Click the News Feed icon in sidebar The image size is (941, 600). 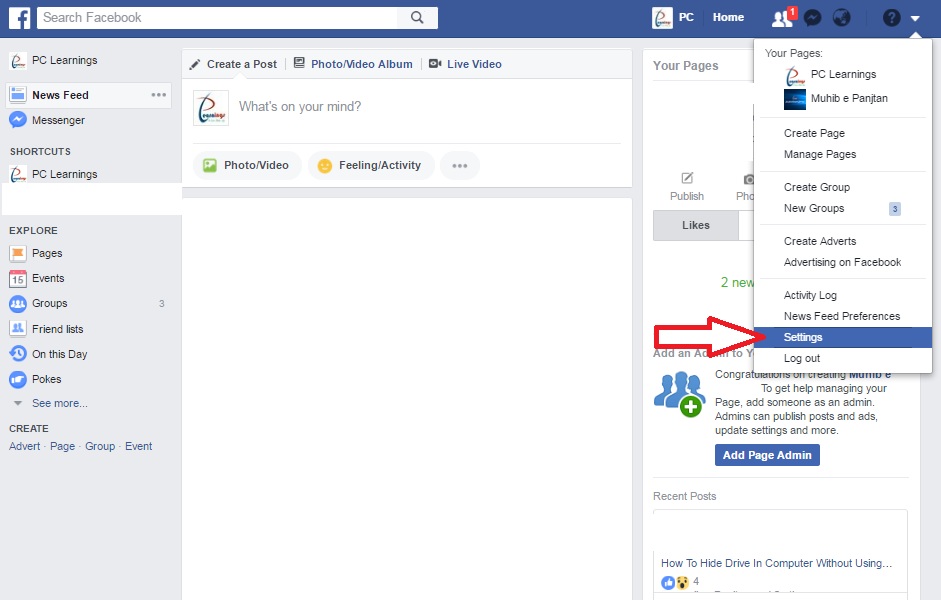18,95
